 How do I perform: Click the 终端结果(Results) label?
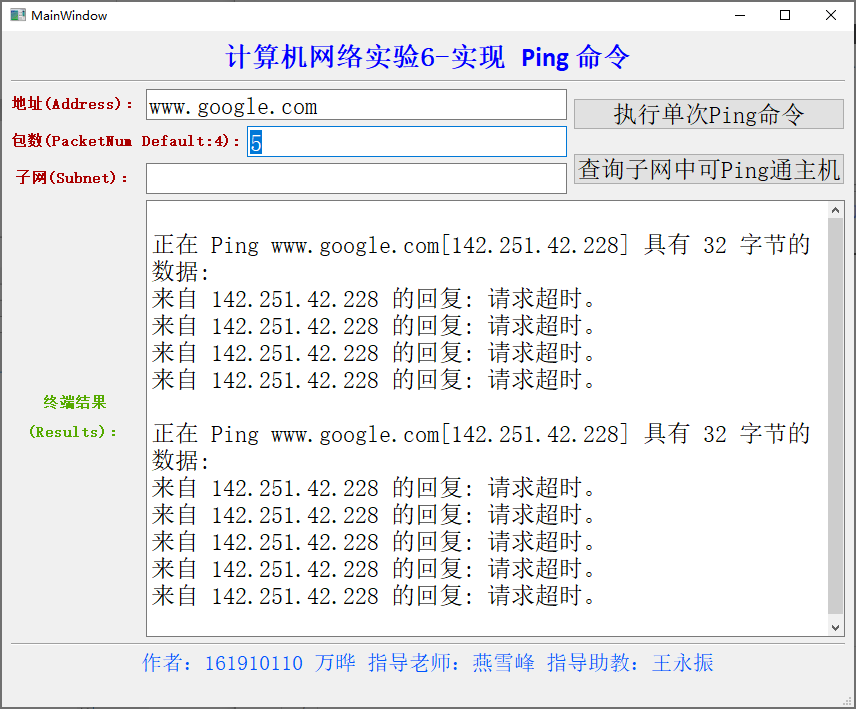tap(73, 413)
